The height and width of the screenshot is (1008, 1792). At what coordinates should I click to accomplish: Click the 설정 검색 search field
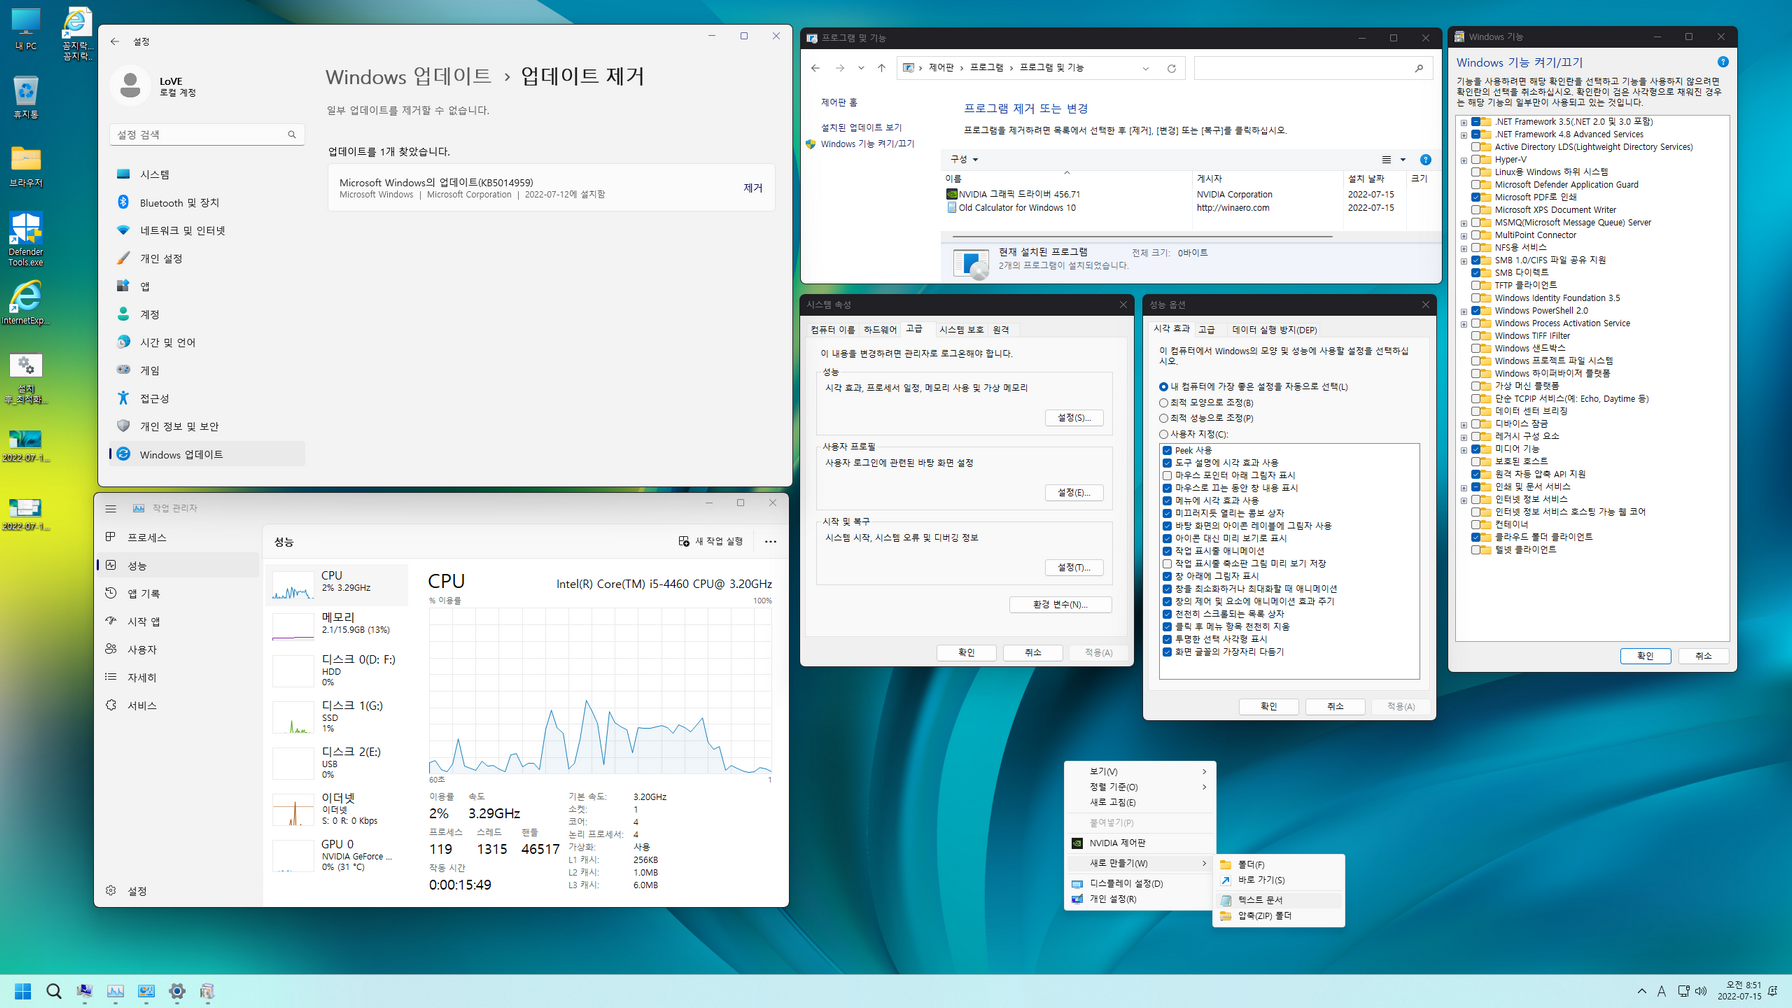click(207, 134)
